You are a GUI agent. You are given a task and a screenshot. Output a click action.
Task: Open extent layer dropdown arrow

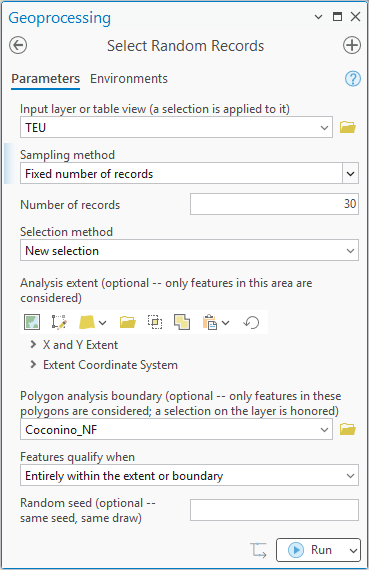tap(103, 322)
